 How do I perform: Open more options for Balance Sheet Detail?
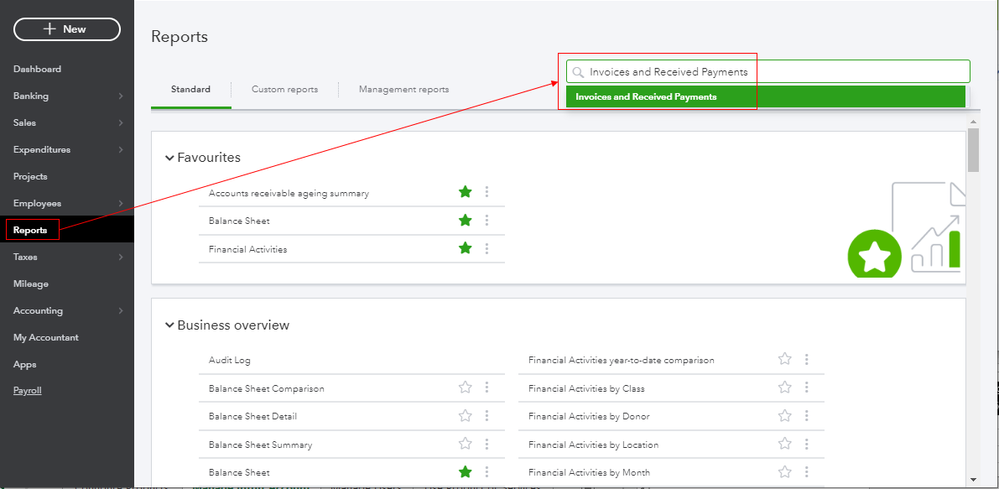[487, 416]
